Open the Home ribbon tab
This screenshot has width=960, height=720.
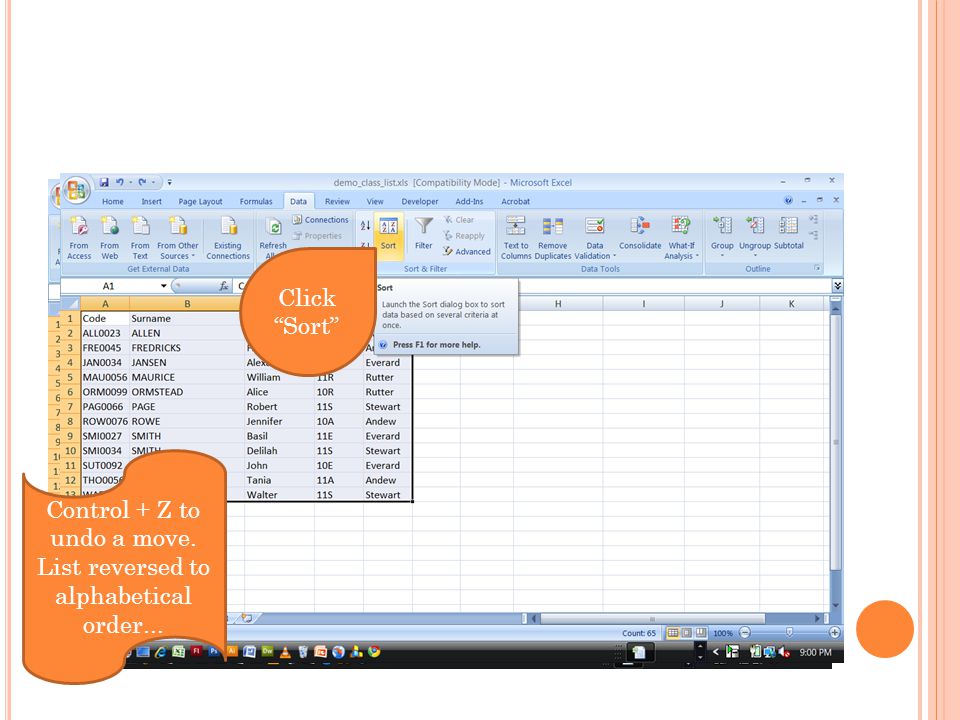[113, 201]
